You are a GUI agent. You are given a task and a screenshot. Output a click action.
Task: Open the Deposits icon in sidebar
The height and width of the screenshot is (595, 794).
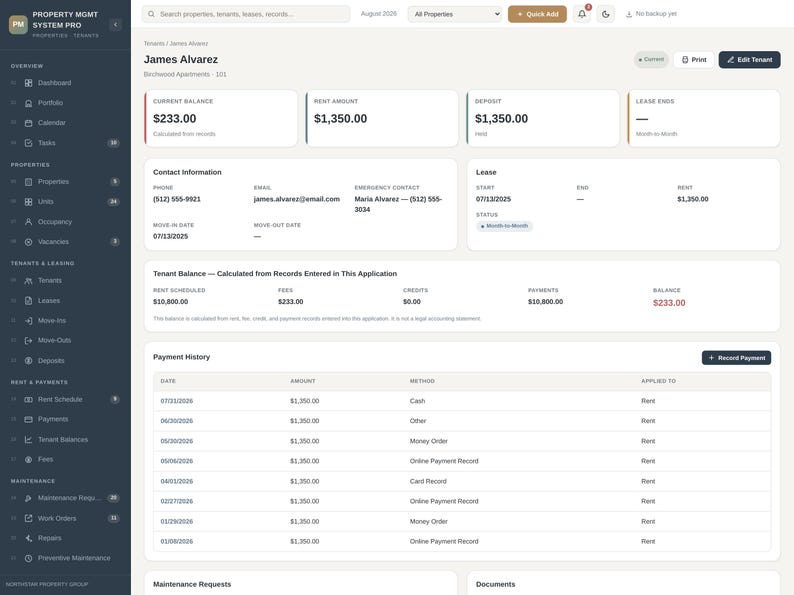28,361
